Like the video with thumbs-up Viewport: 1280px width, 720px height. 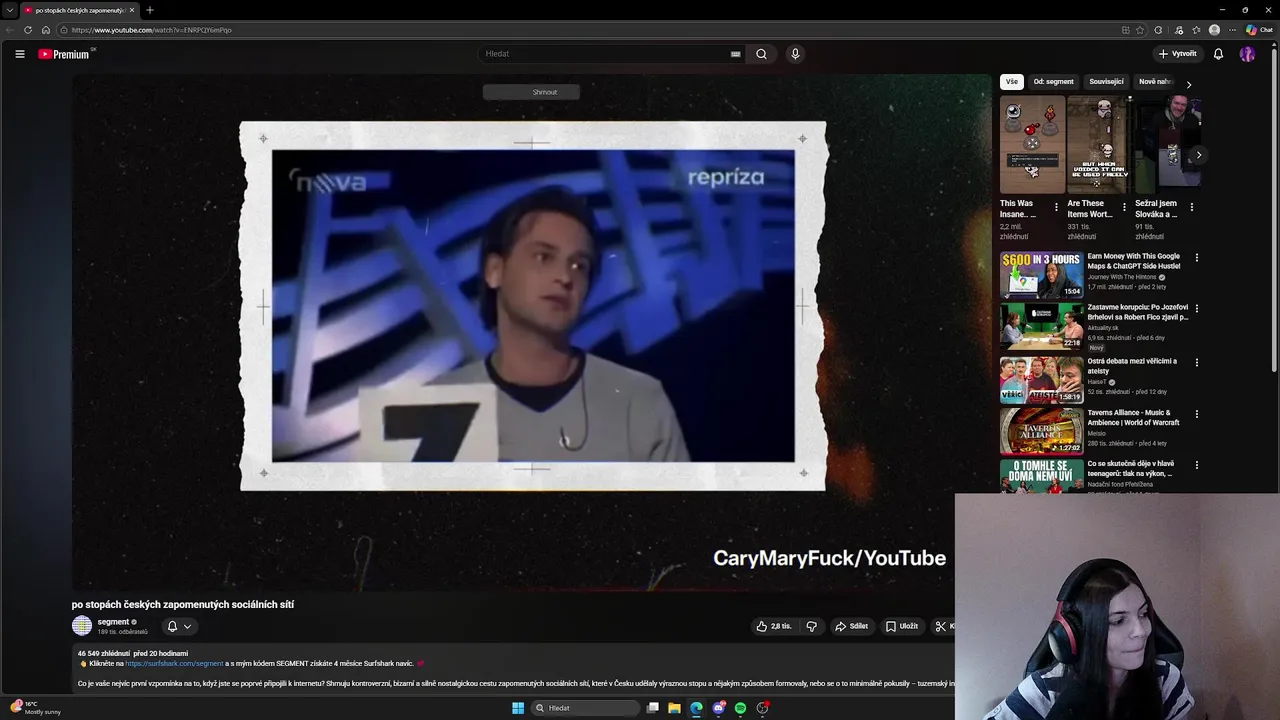774,626
